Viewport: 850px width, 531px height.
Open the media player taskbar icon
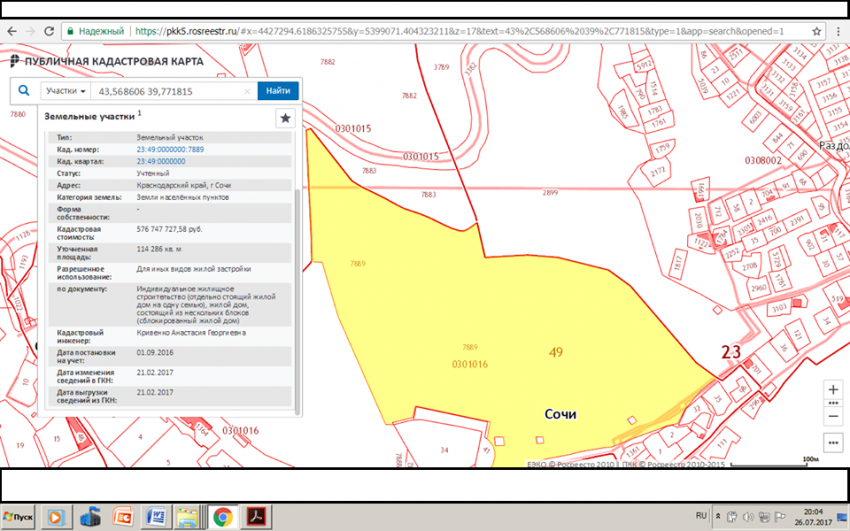(55, 517)
